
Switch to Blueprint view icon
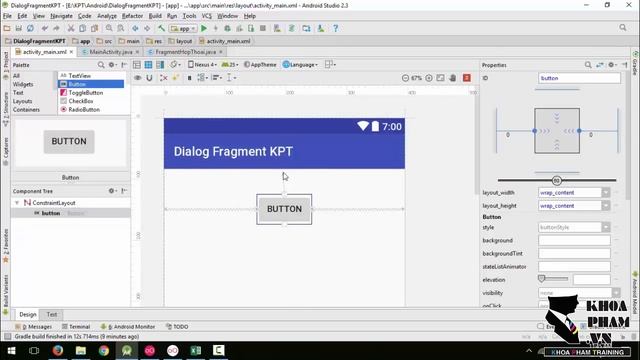tap(148, 65)
